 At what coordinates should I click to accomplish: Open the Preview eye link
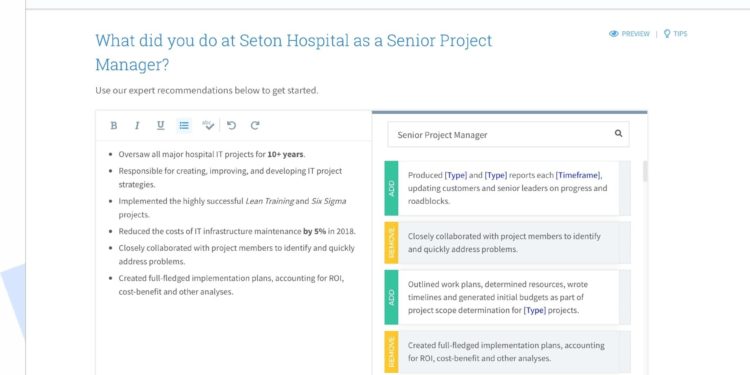pyautogui.click(x=629, y=34)
